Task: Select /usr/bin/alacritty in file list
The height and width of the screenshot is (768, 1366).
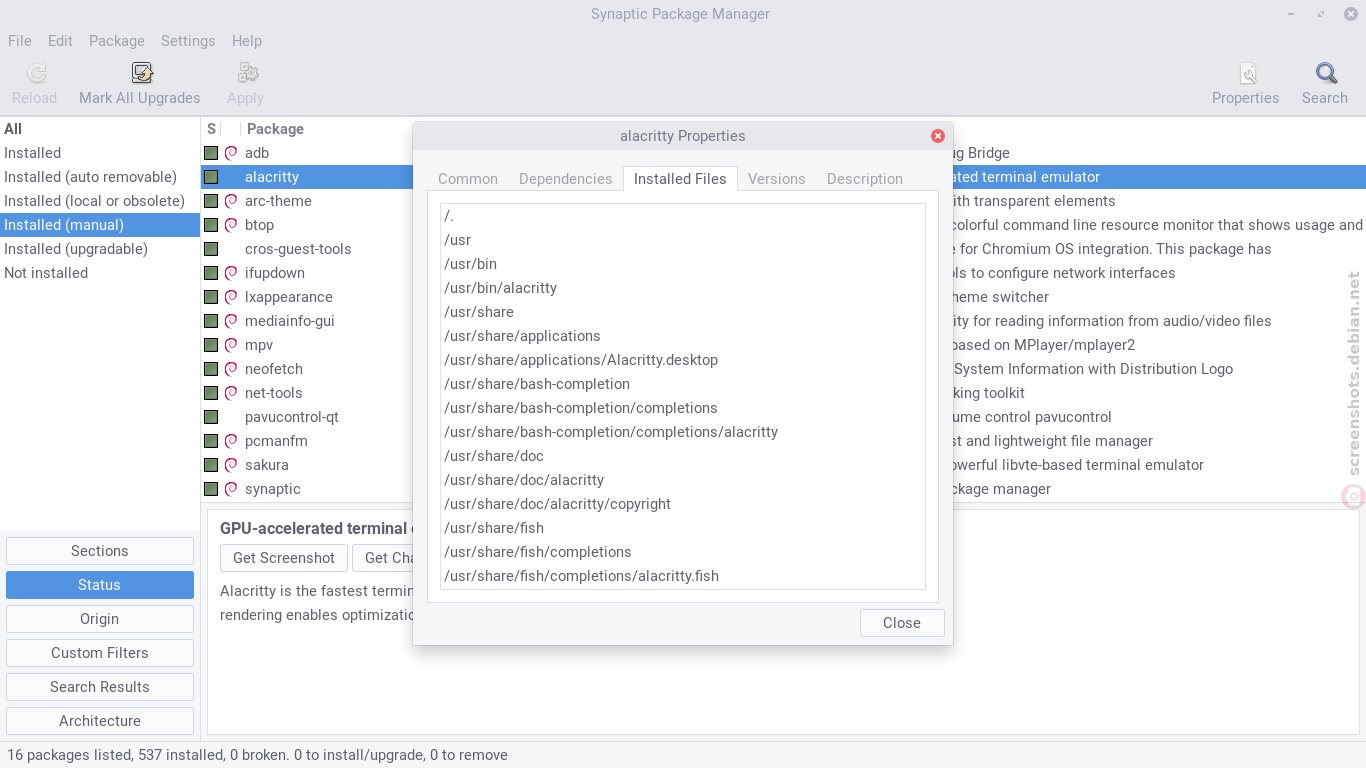Action: [x=683, y=288]
